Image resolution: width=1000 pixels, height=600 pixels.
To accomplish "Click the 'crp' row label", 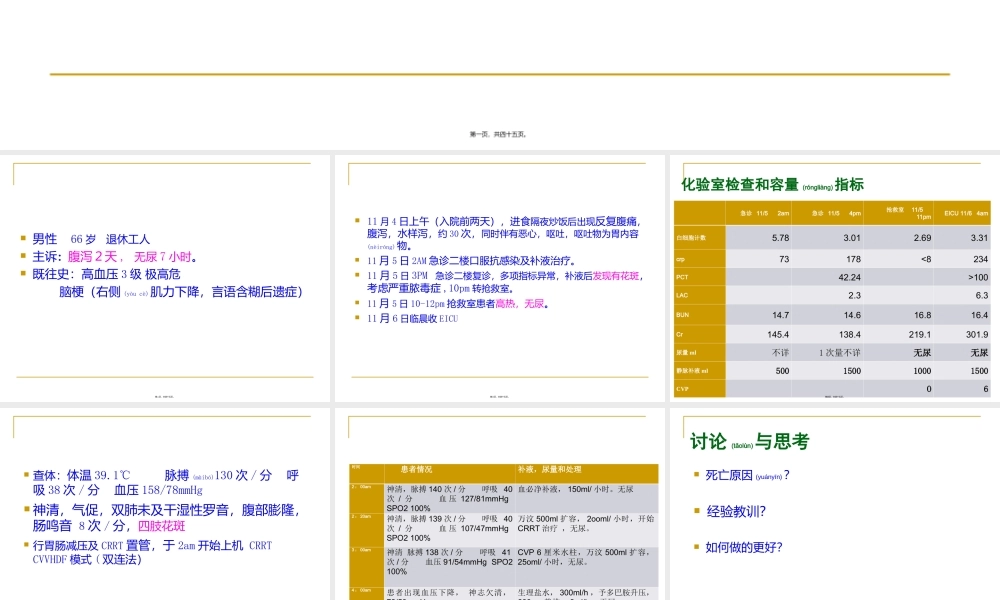I will tap(700, 259).
